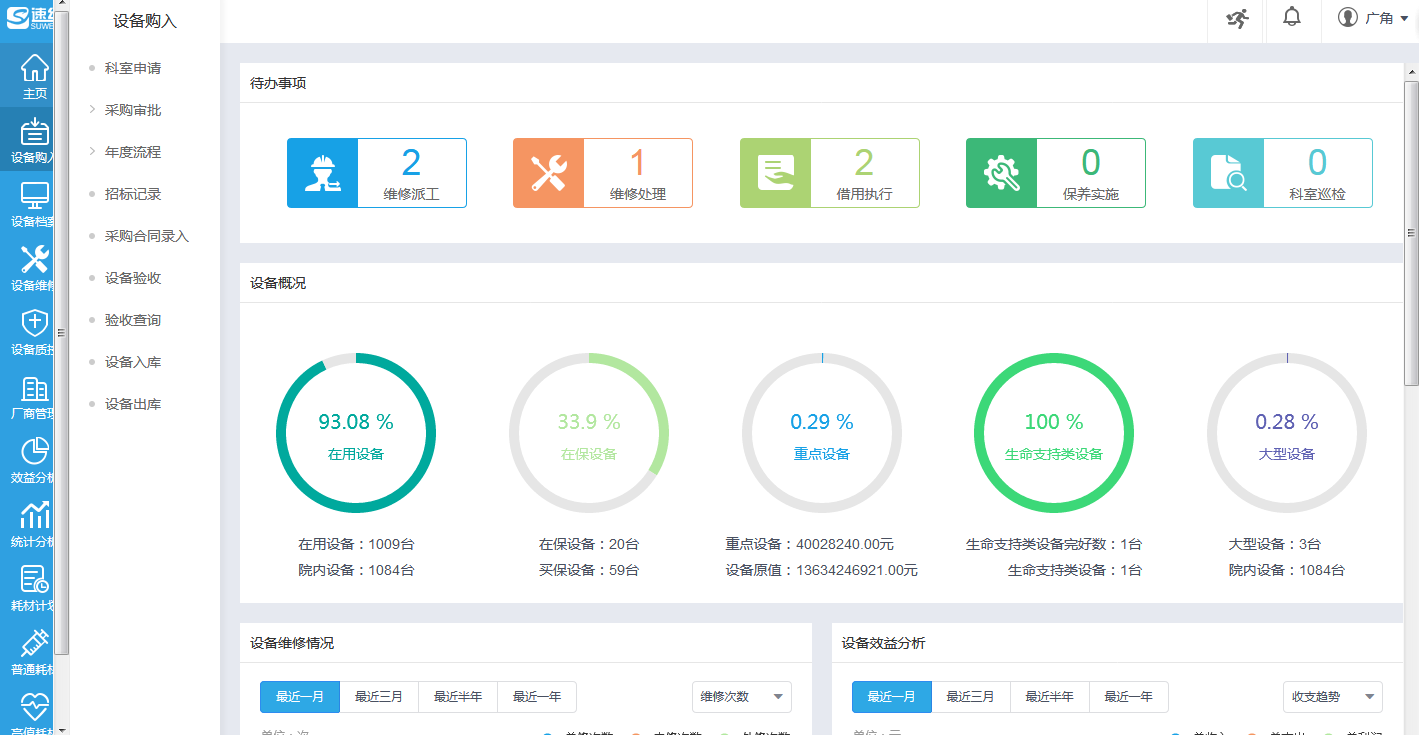Image resolution: width=1419 pixels, height=735 pixels.
Task: Click the page vertical scrollbar thumb
Action: point(1411,233)
